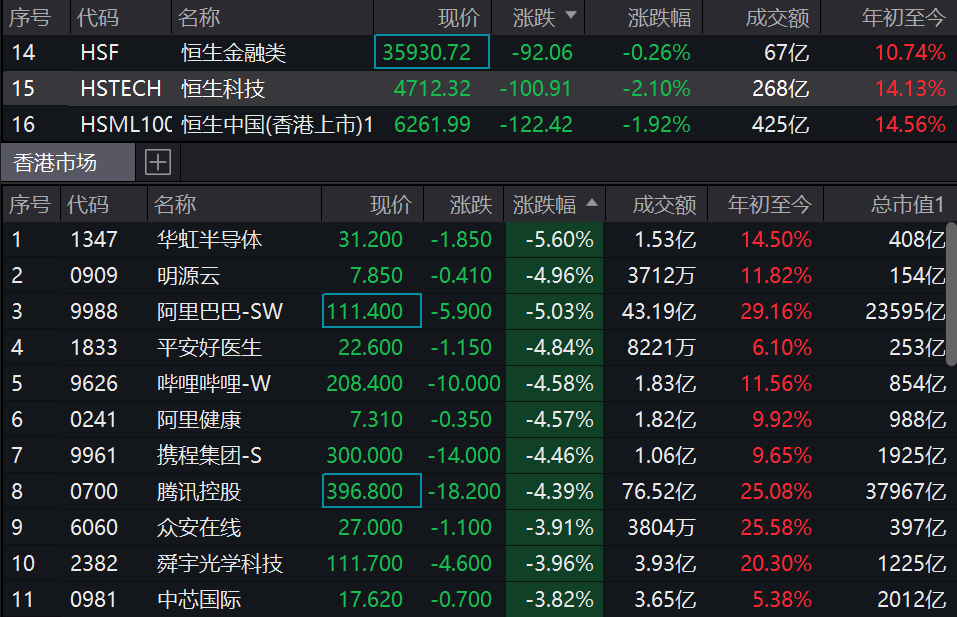This screenshot has width=957, height=617.
Task: Click HSTECH change value -100.91
Action: tap(535, 88)
